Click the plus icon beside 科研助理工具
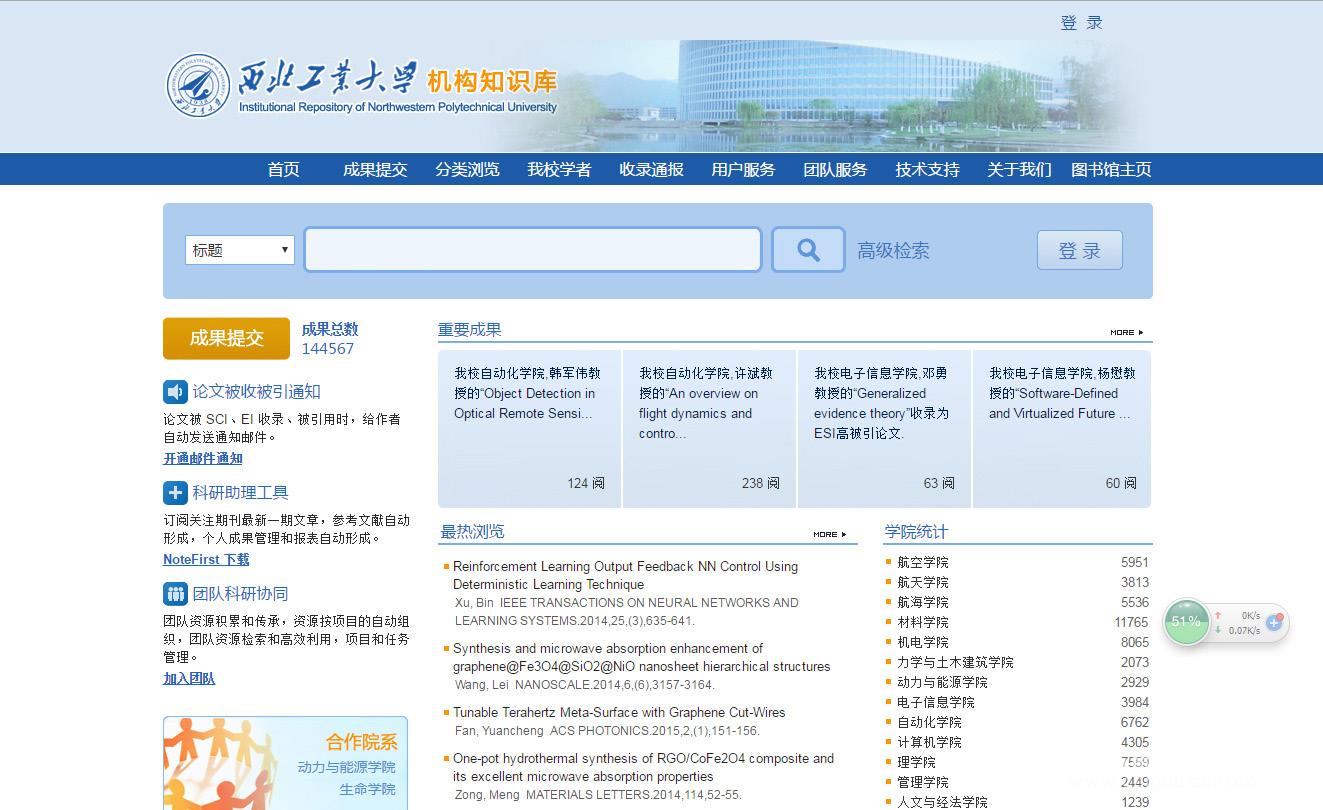Screen dimensions: 1323x810 point(175,493)
